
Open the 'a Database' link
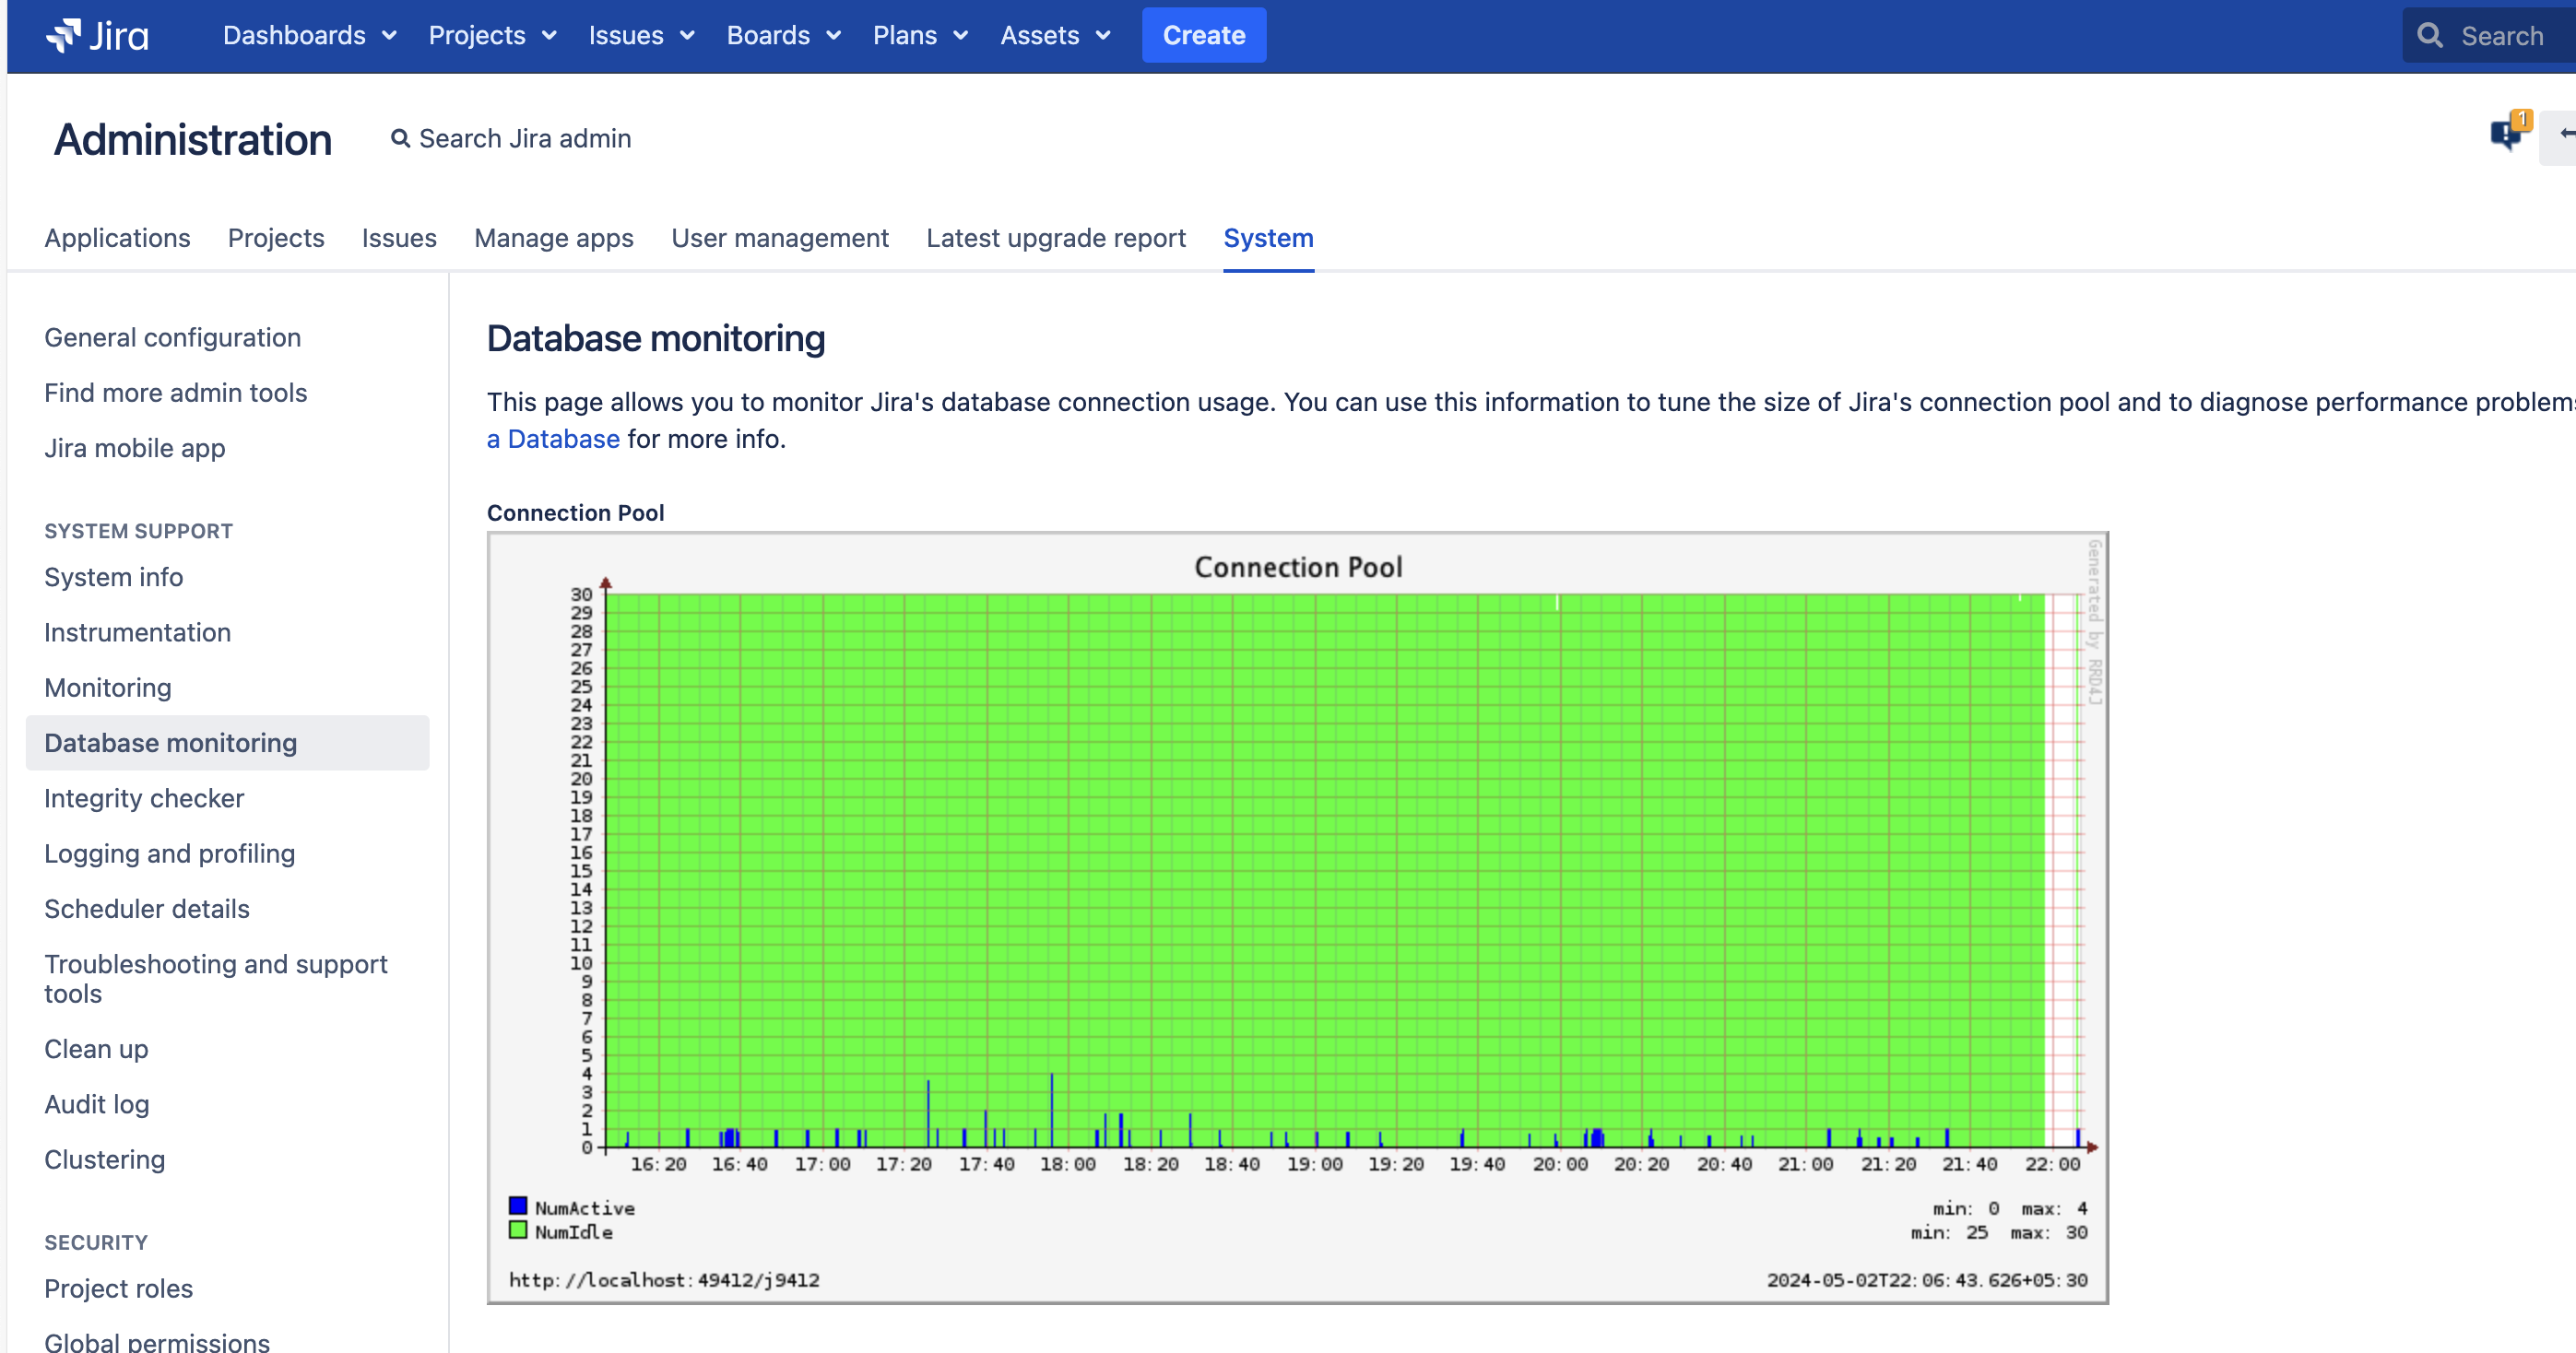pyautogui.click(x=552, y=438)
